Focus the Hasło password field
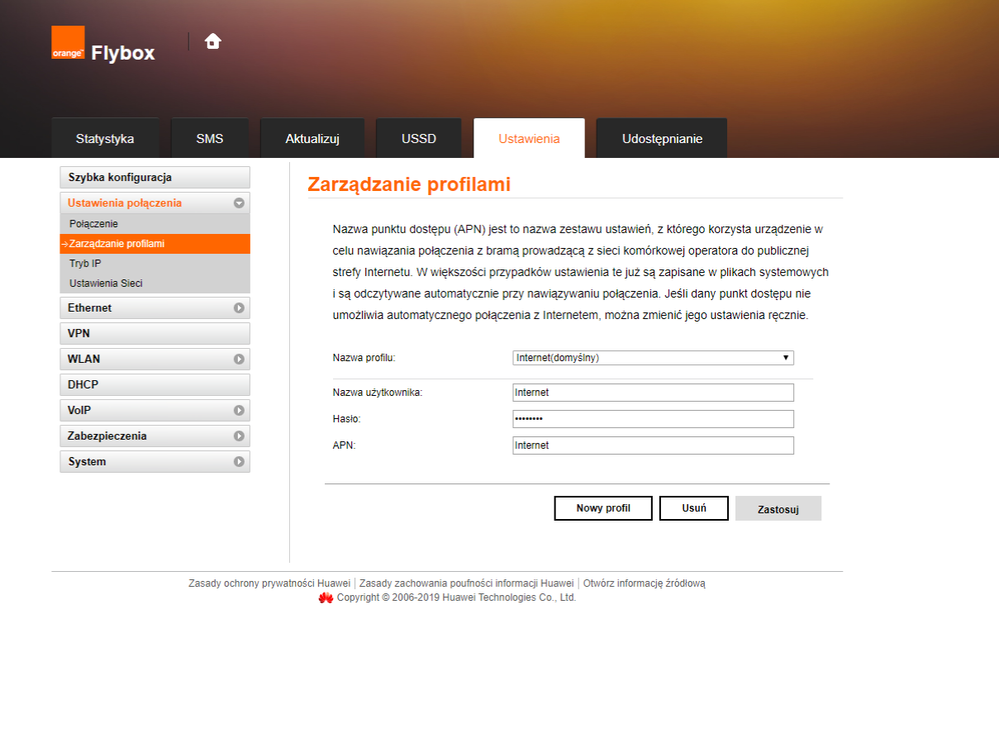999x748 pixels. [653, 419]
